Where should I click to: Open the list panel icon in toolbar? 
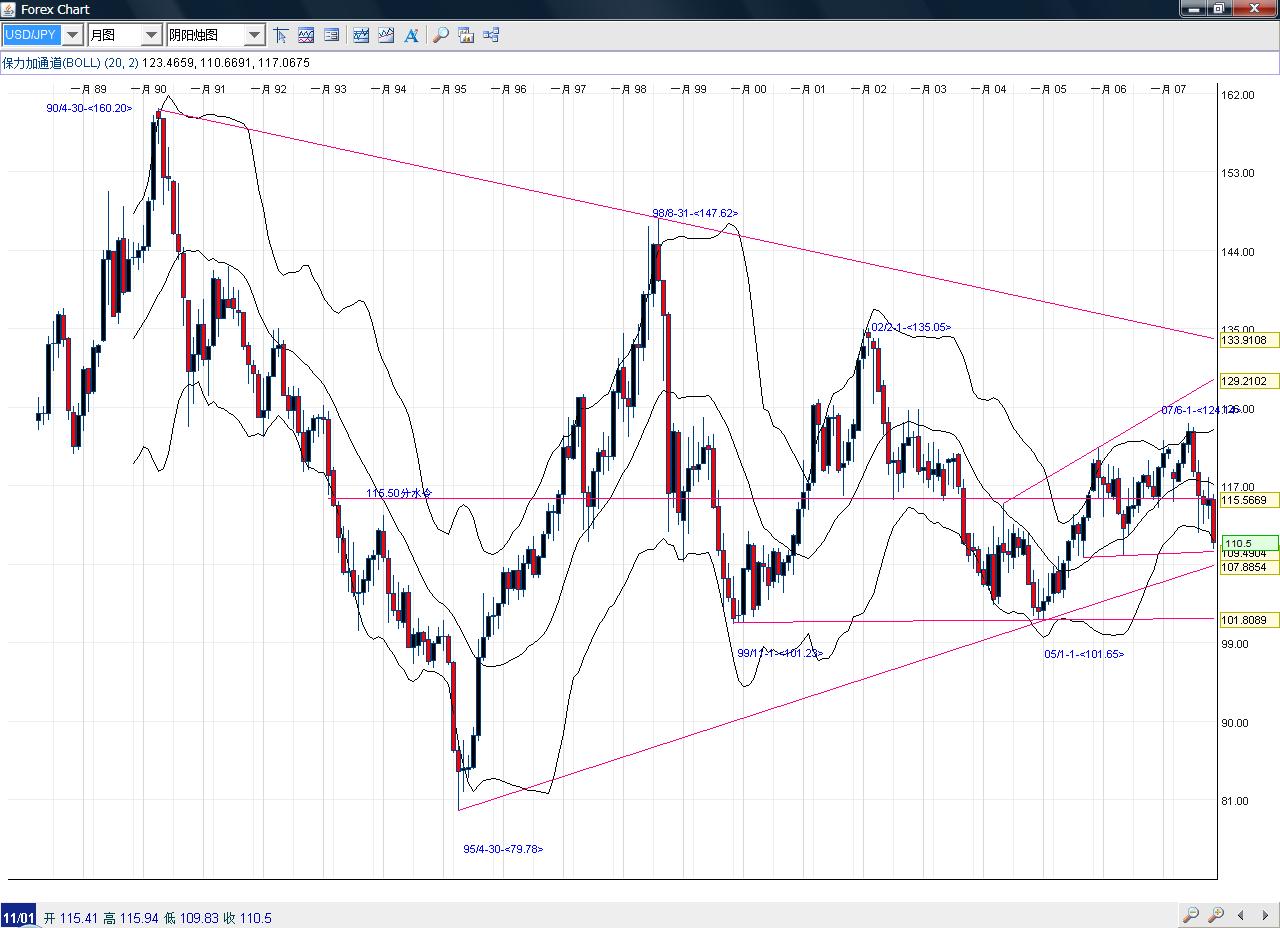332,35
